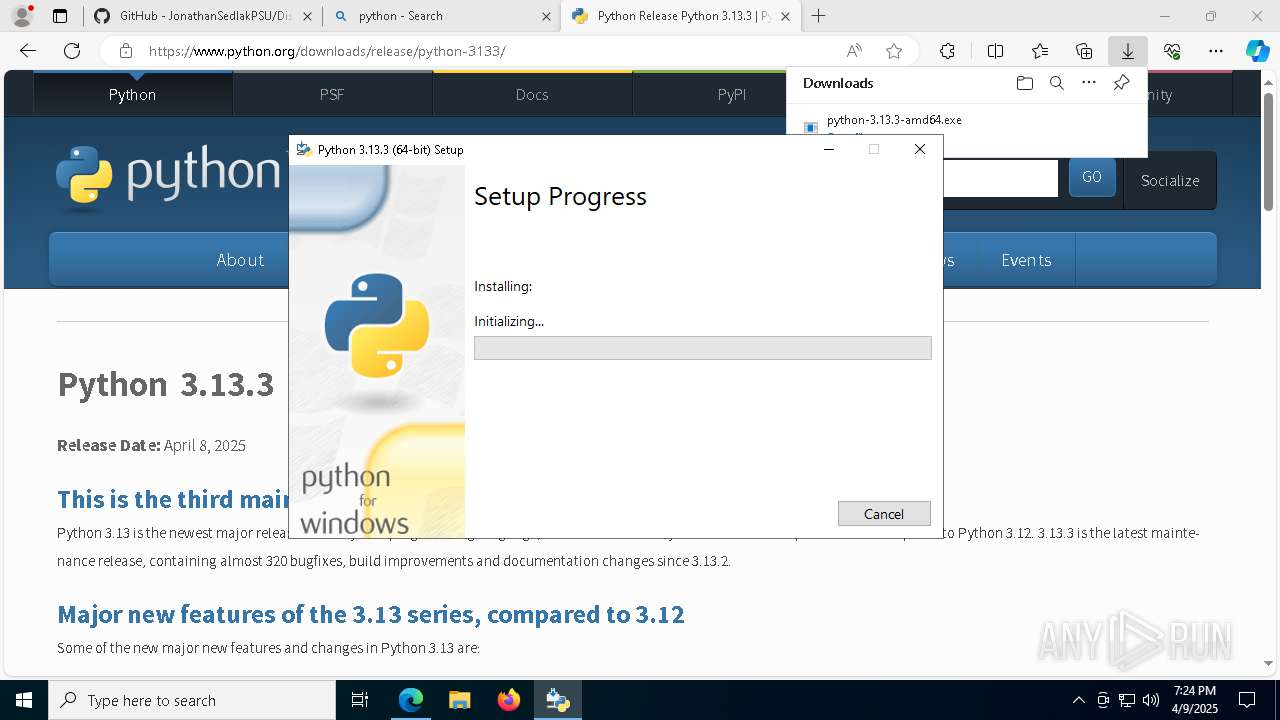Open Task View on the taskbar
The width and height of the screenshot is (1280, 720).
[x=360, y=700]
